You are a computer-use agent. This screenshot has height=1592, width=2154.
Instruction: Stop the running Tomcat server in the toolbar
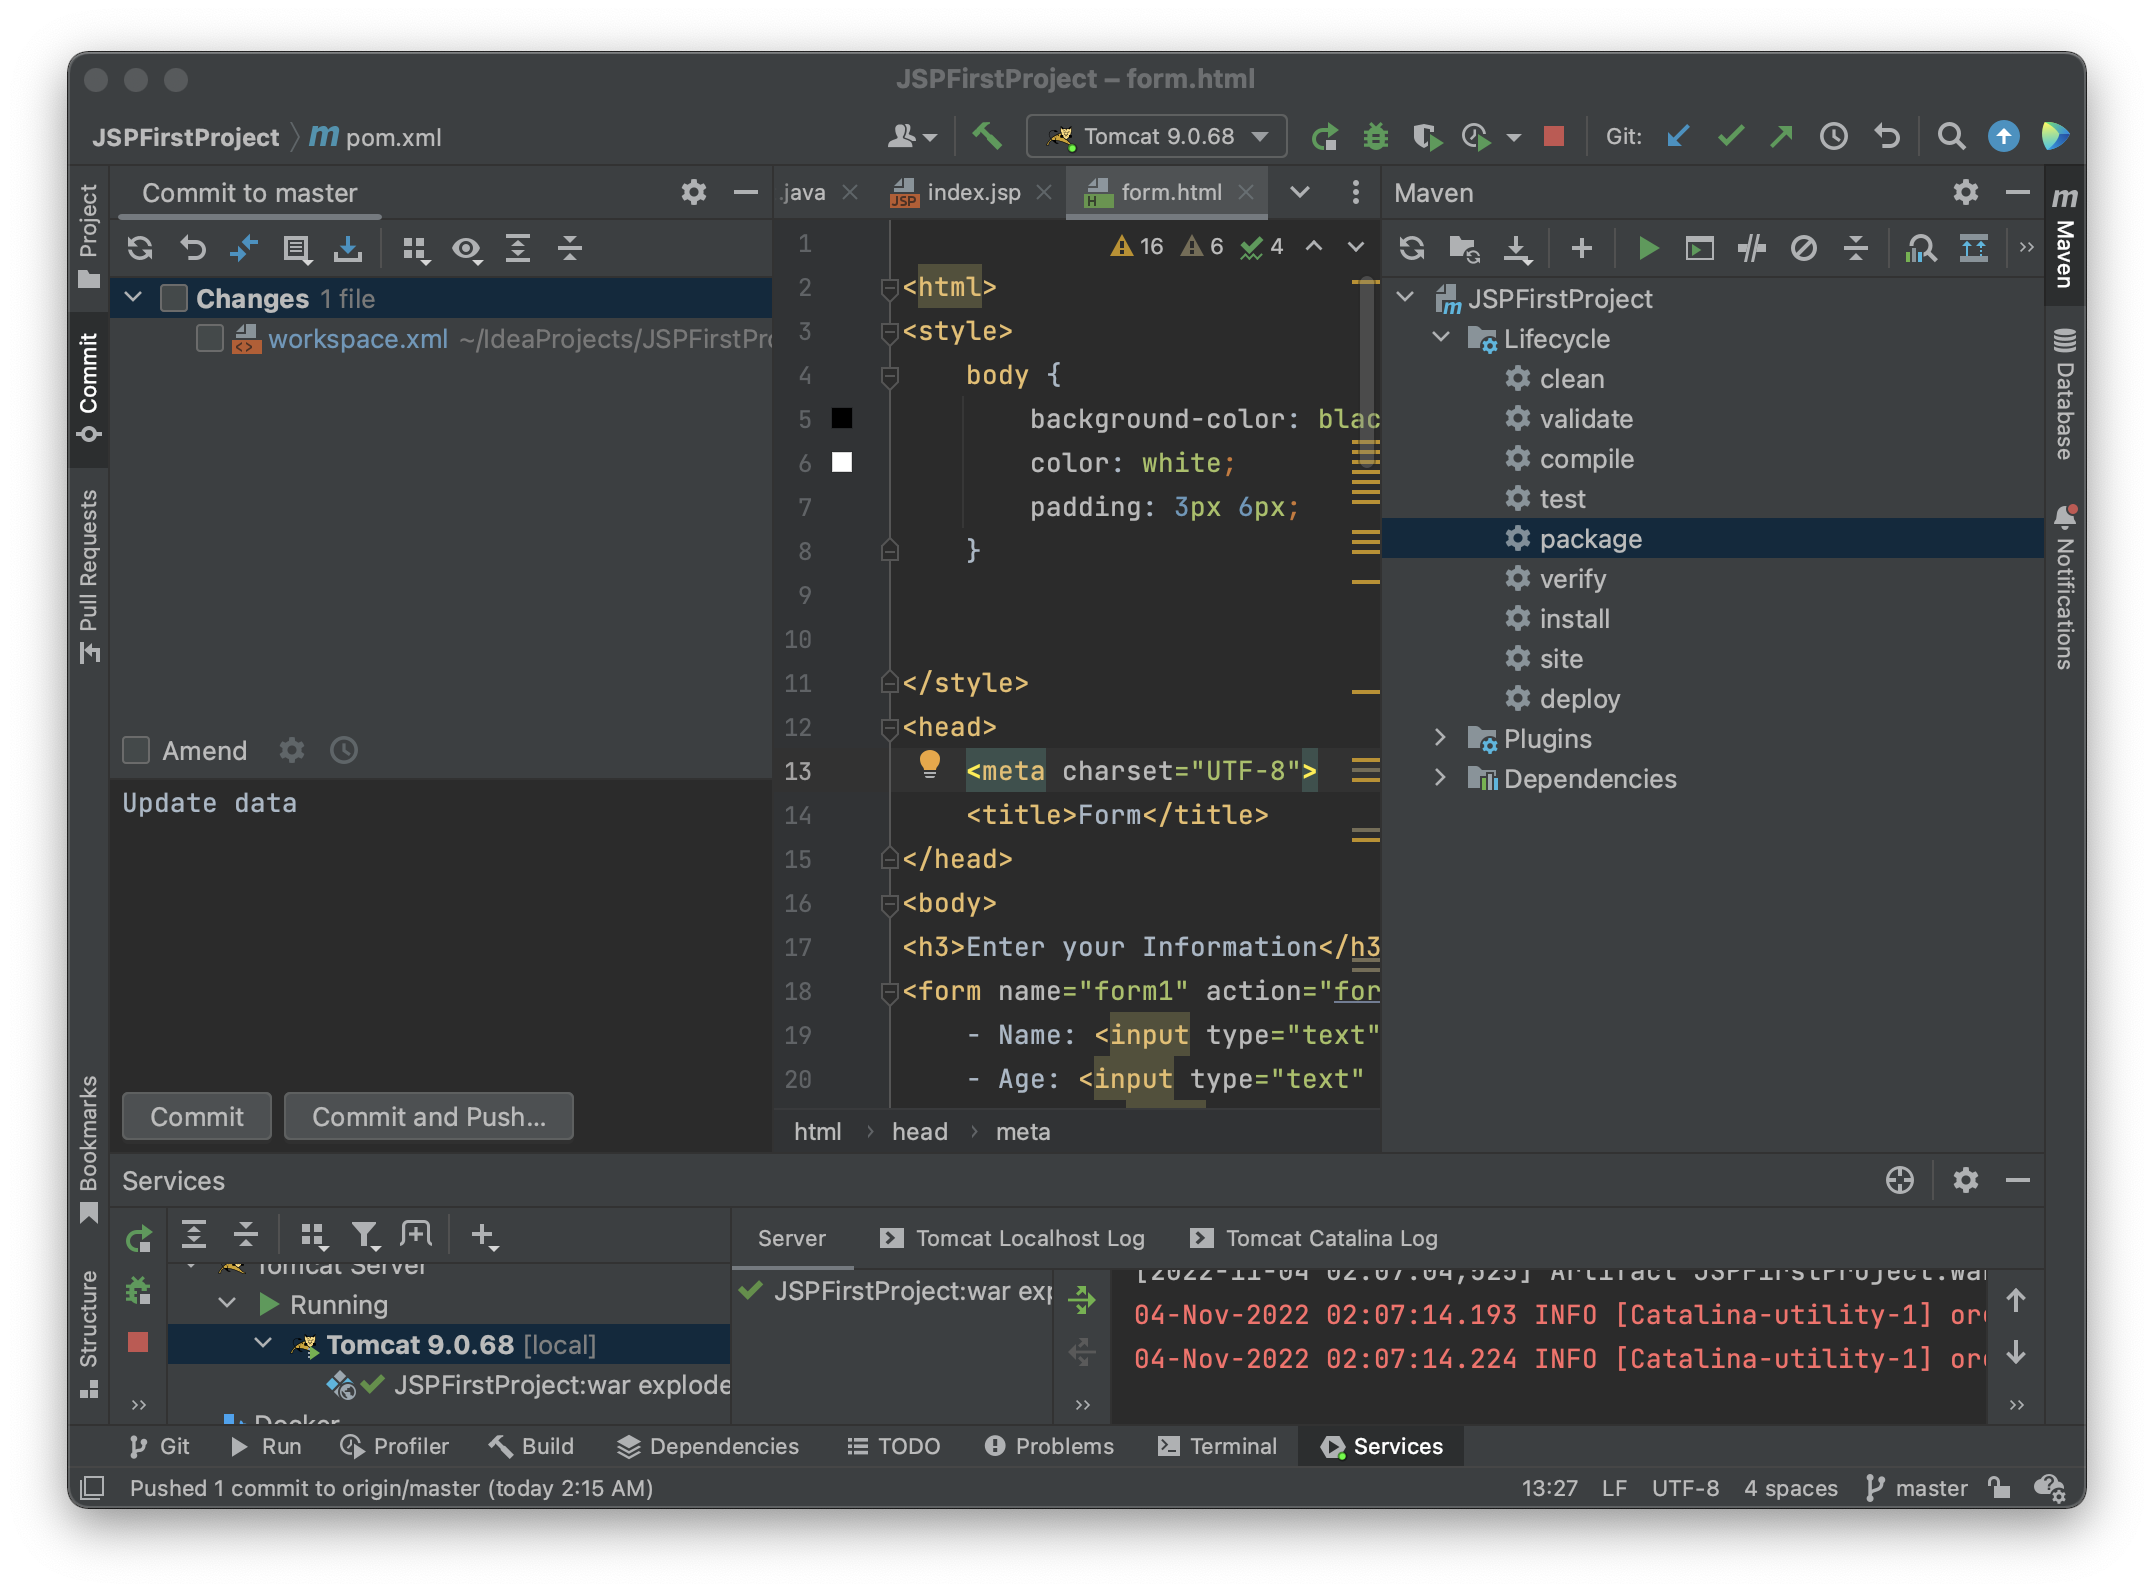click(1553, 136)
